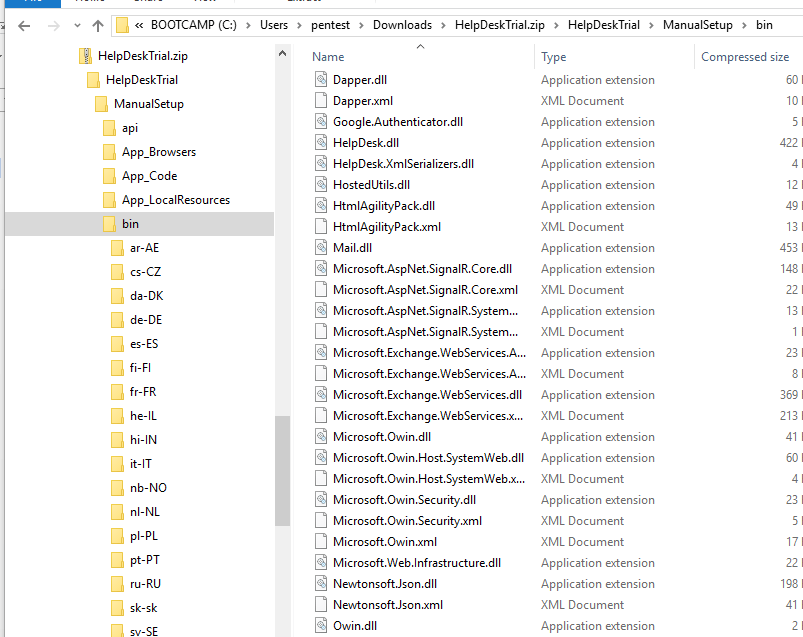Expand the breadcrumb overflow chevron before BOOTCAMP
This screenshot has width=803, height=637.
pyautogui.click(x=139, y=25)
